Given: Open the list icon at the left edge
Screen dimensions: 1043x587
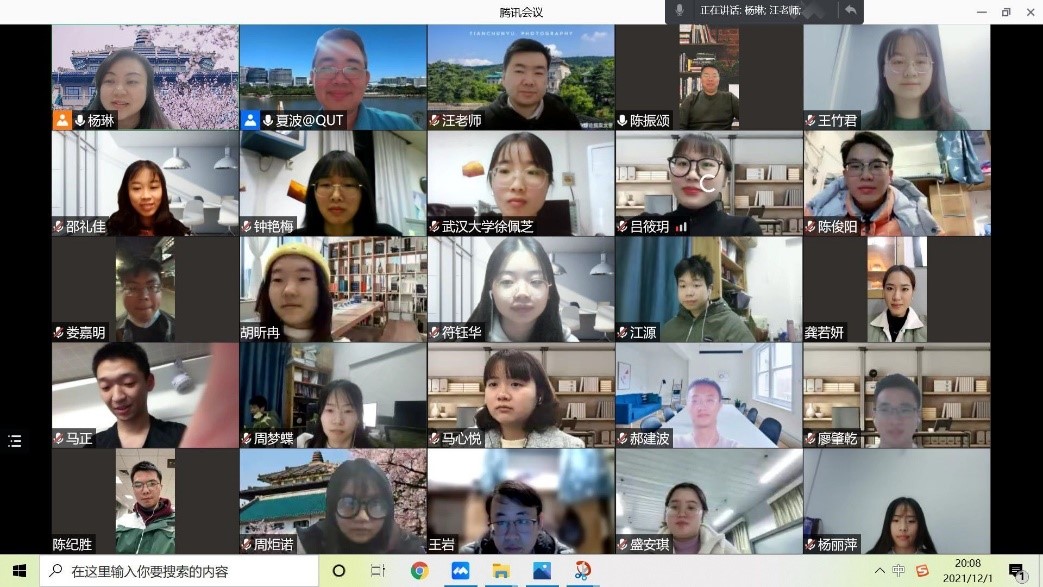Looking at the screenshot, I should pyautogui.click(x=15, y=441).
